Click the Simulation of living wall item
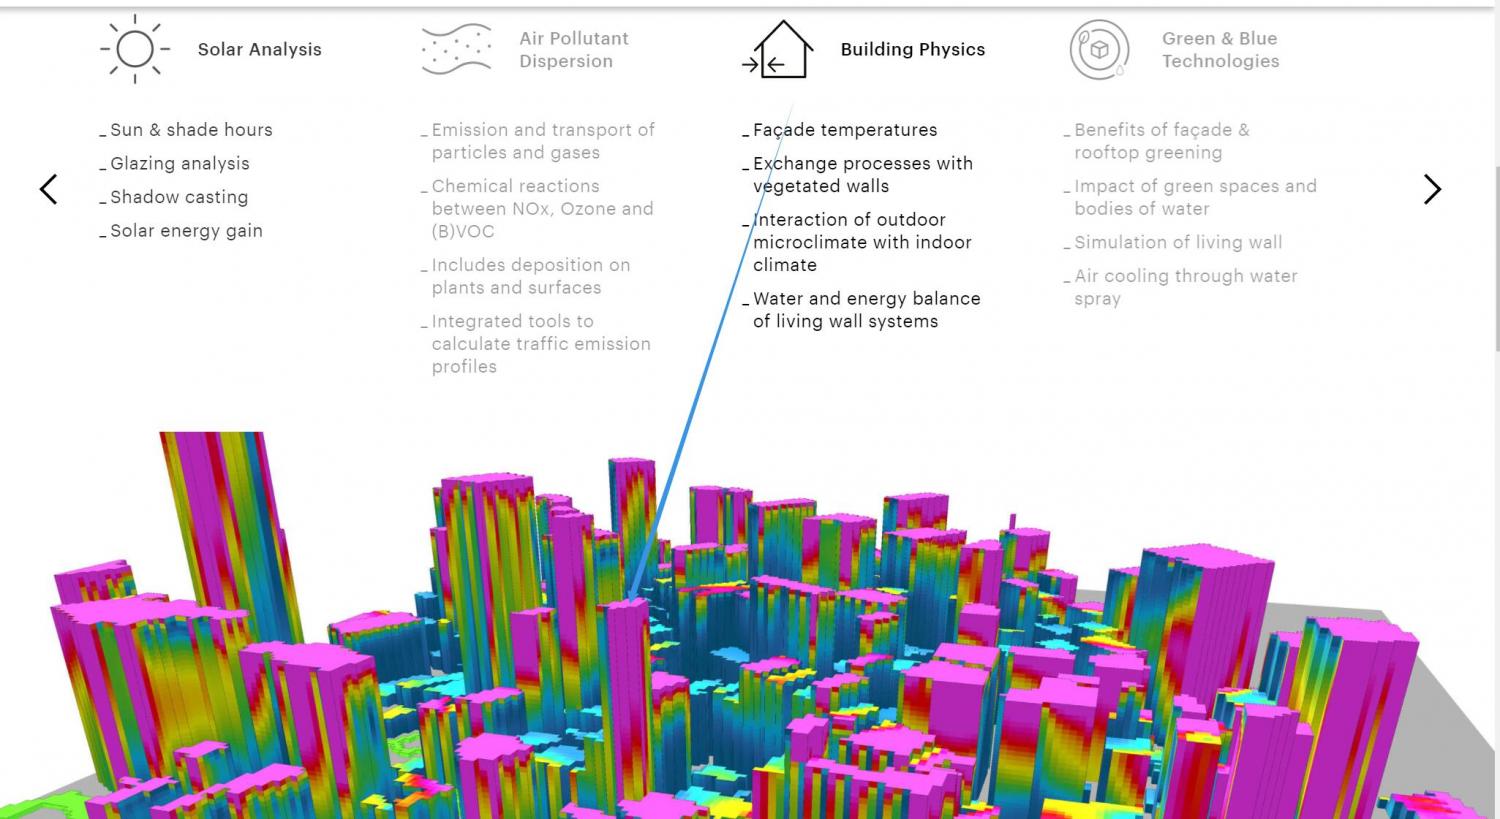Image resolution: width=1500 pixels, height=819 pixels. (1177, 243)
